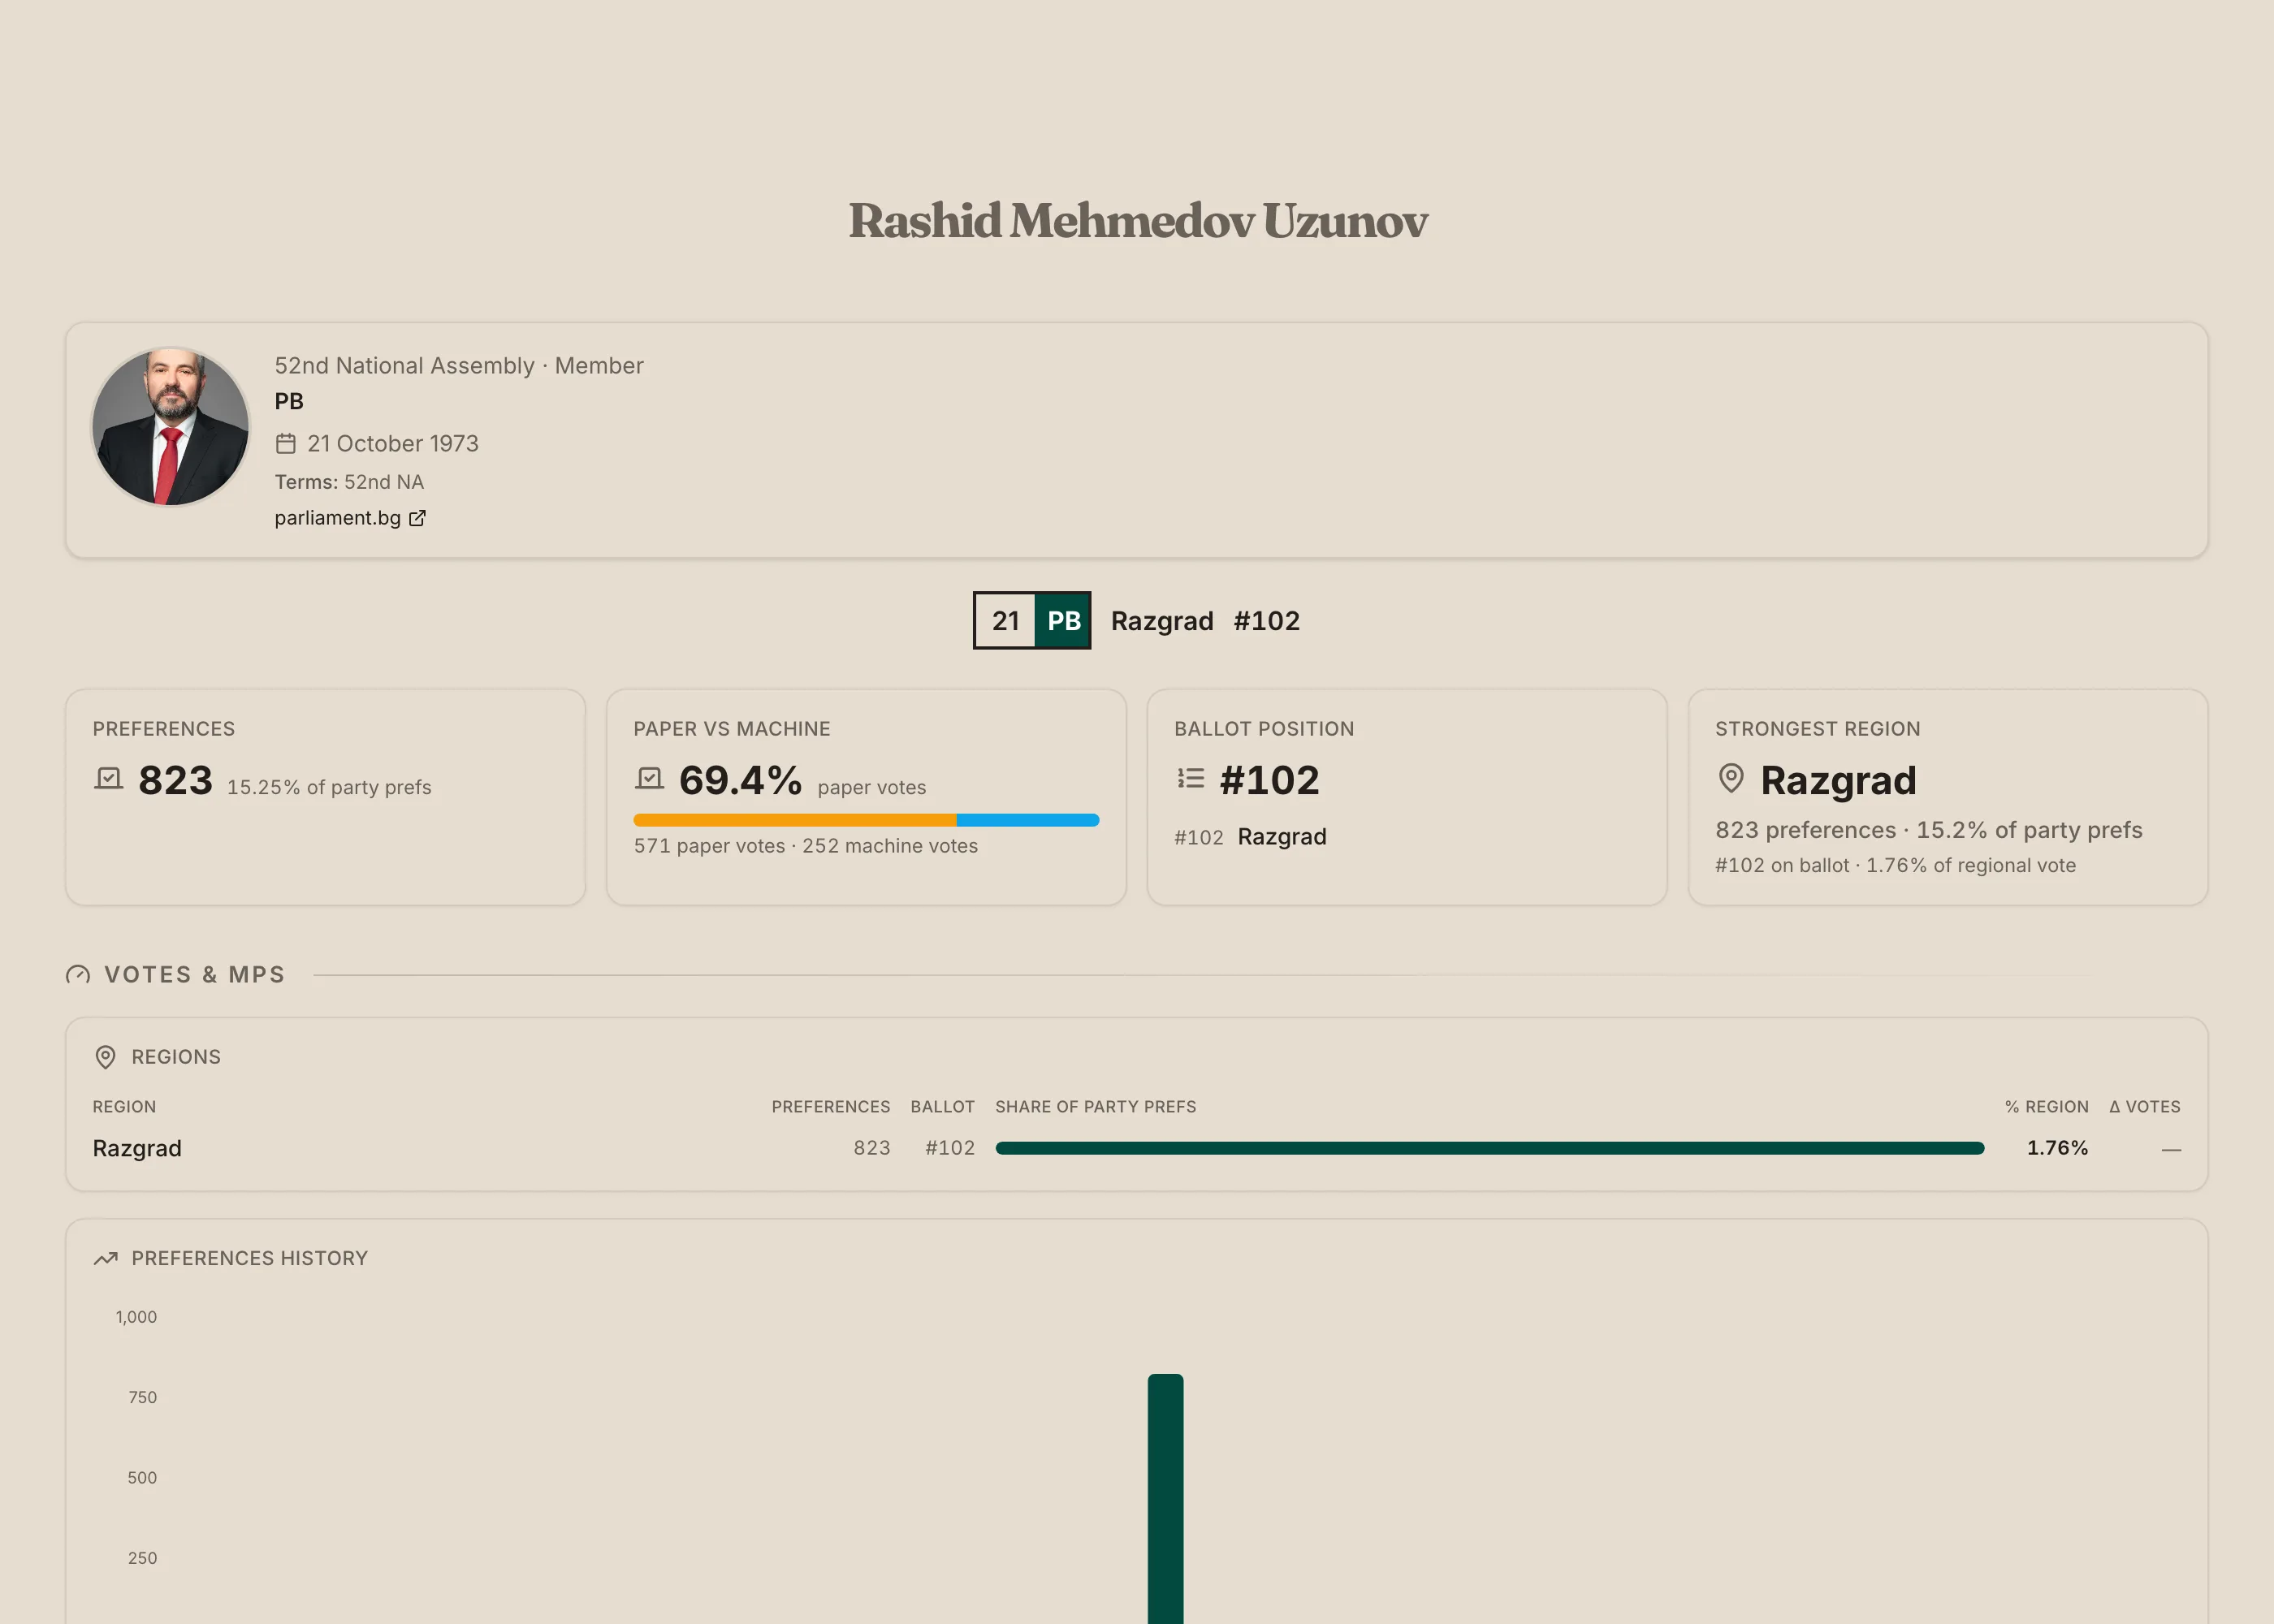Click the Preferences column header in Regions table
The height and width of the screenshot is (1624, 2274).
[830, 1107]
